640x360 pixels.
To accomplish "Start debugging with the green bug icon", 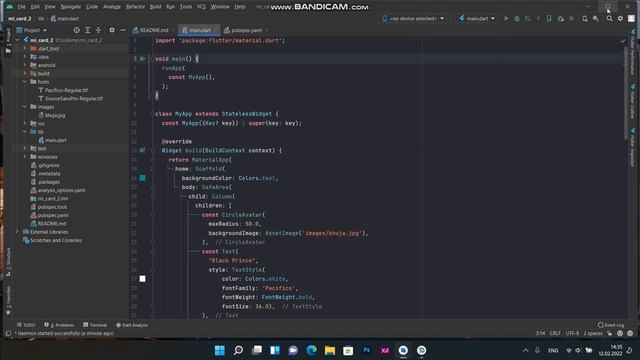I will (x=517, y=18).
